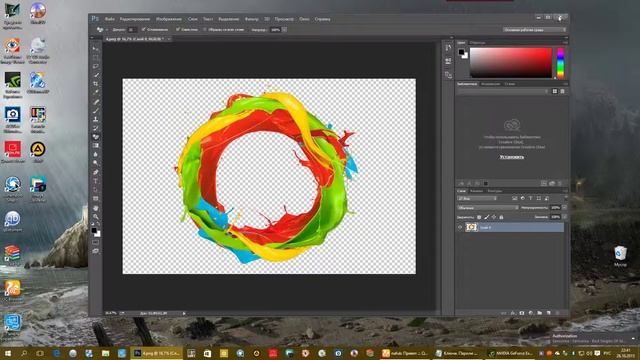This screenshot has height=360, width=640.
Task: Select the Horizontal Type tool
Action: point(96,181)
